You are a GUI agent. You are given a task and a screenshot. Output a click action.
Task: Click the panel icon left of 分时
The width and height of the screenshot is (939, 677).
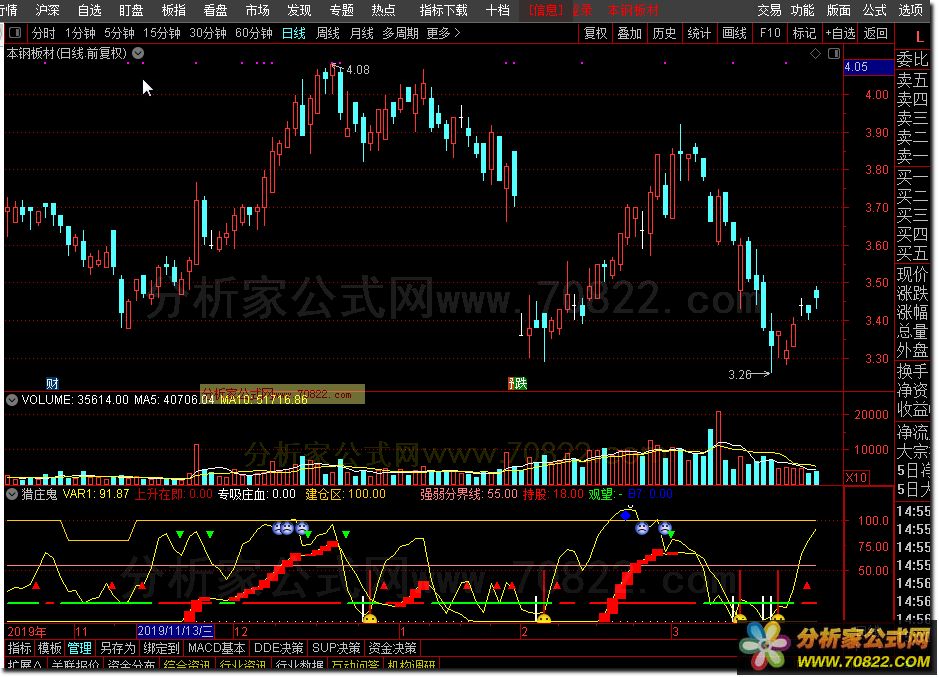[x=14, y=33]
